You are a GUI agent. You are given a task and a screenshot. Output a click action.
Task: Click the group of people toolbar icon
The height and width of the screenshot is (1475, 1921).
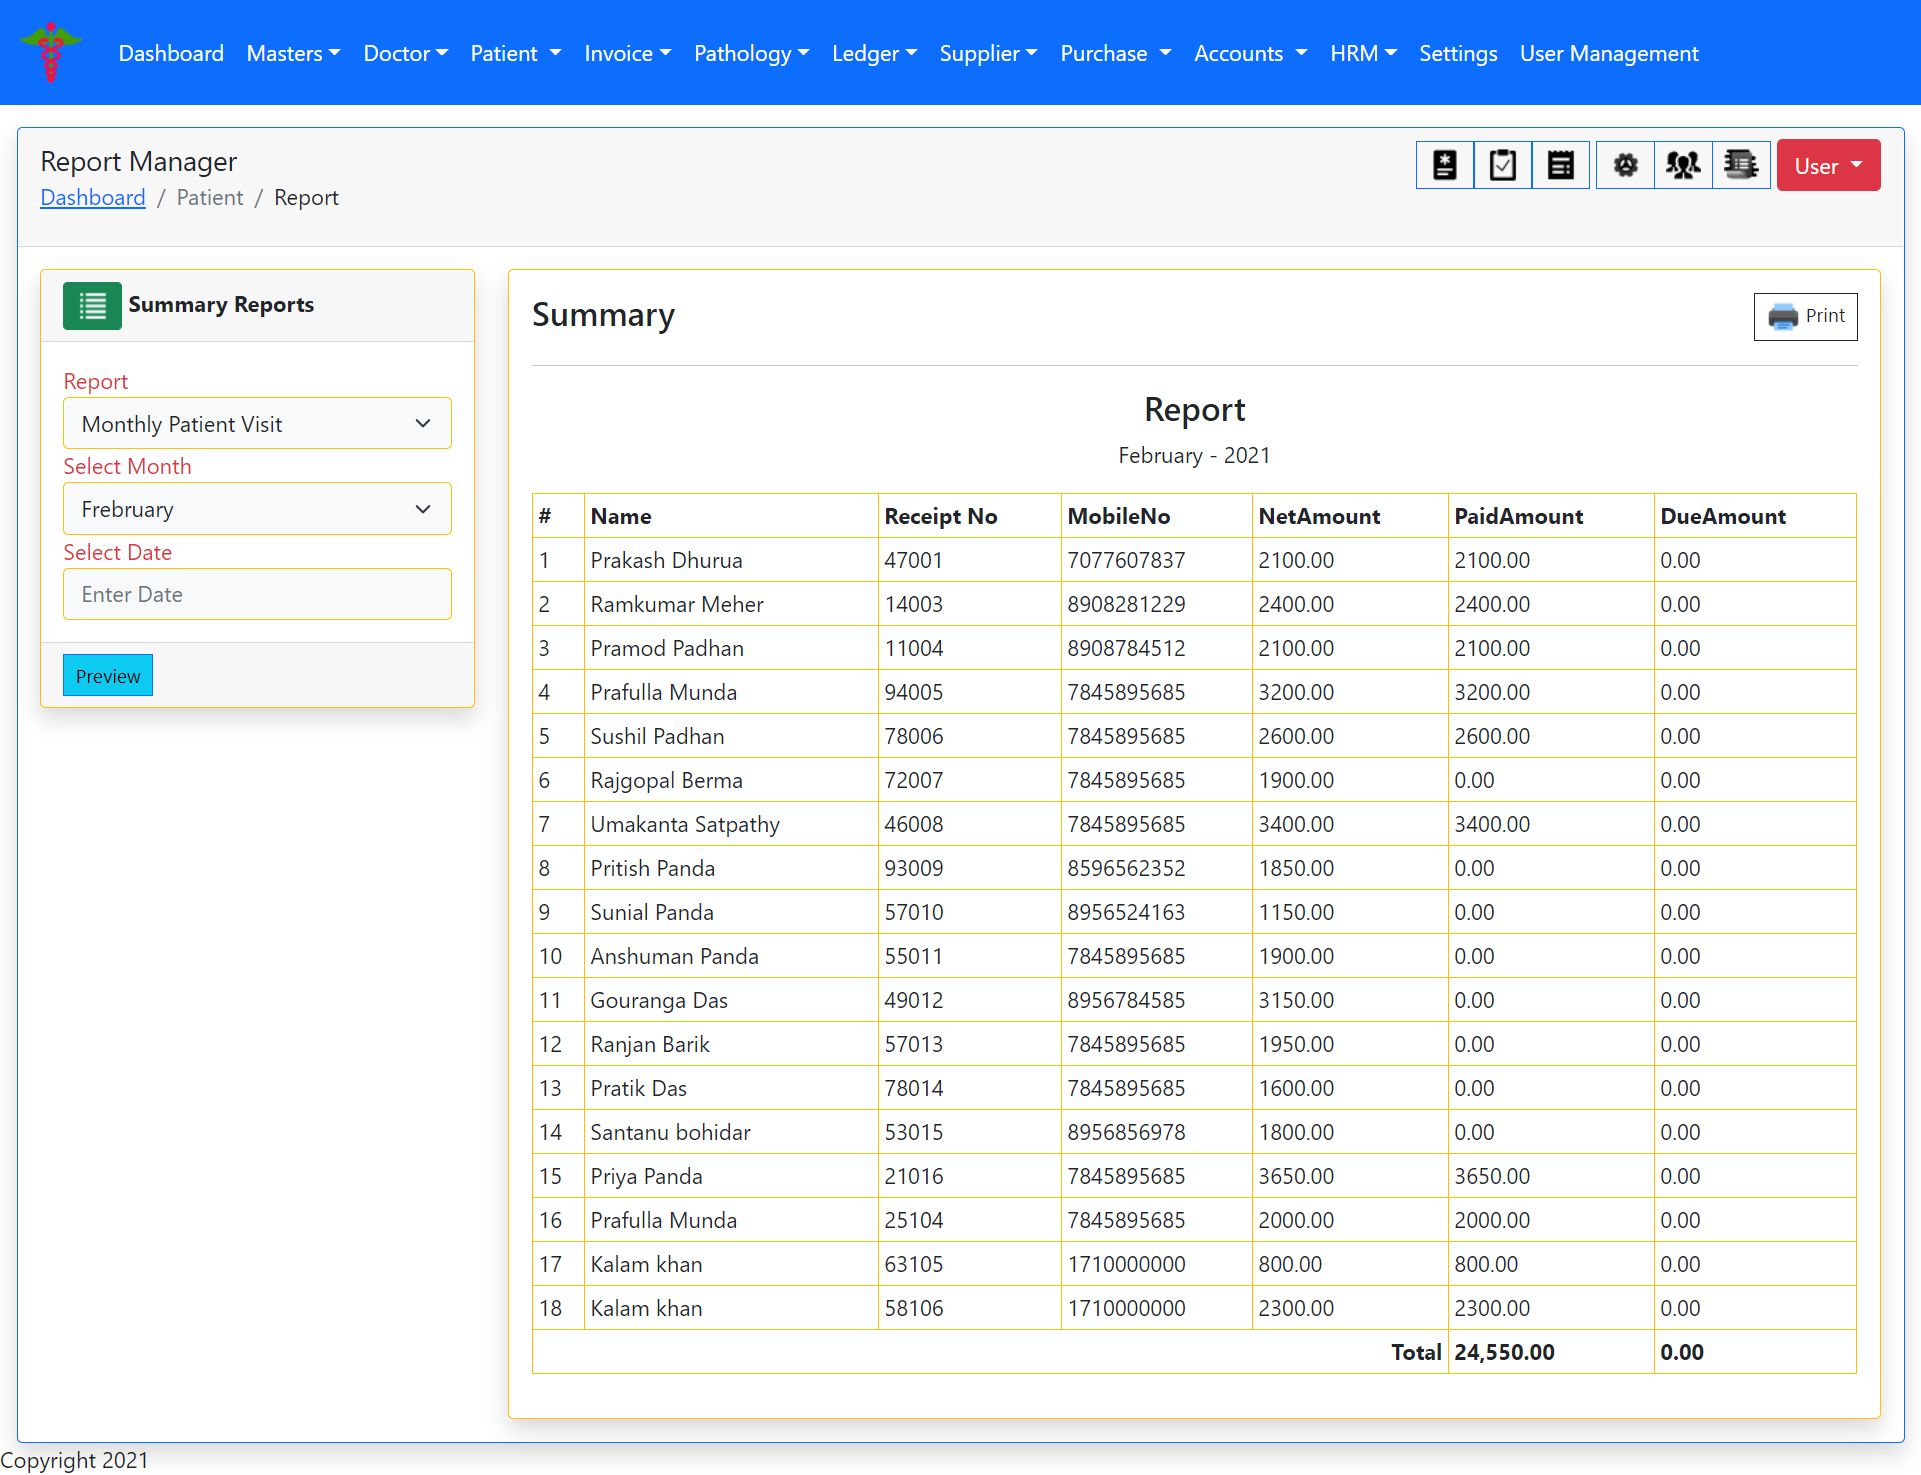(1683, 165)
